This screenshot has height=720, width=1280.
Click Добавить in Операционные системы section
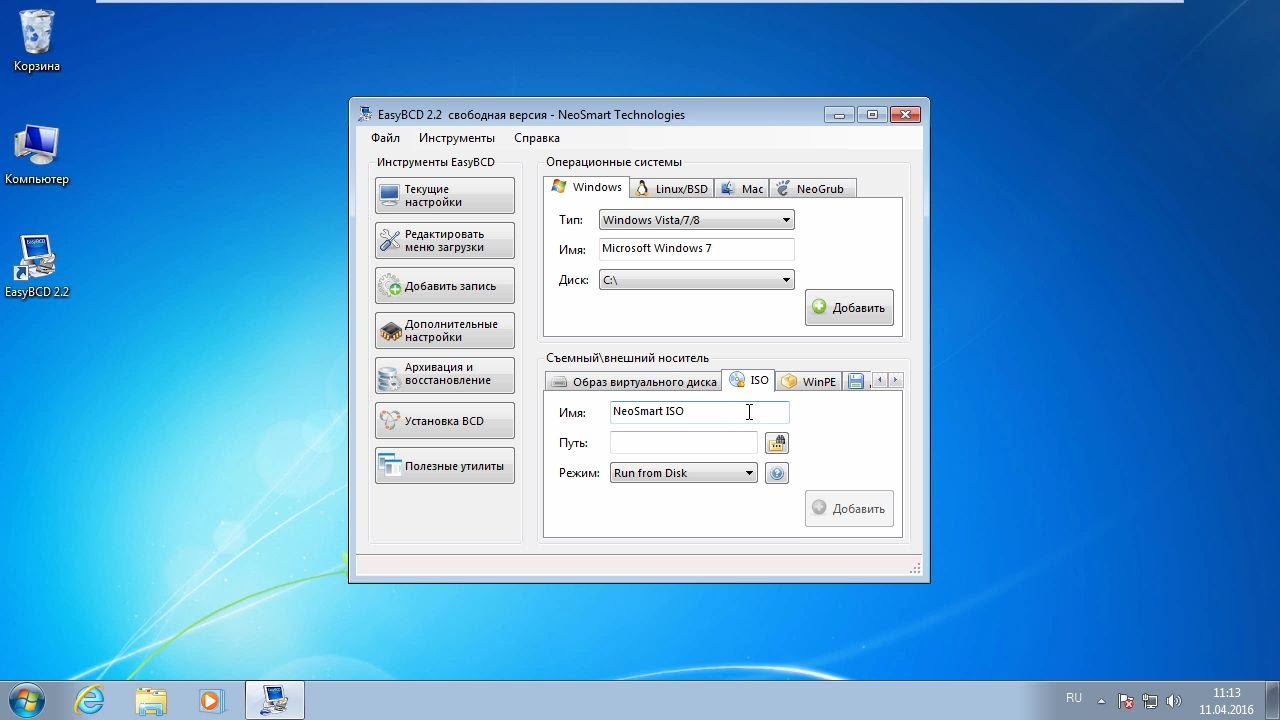(x=849, y=308)
